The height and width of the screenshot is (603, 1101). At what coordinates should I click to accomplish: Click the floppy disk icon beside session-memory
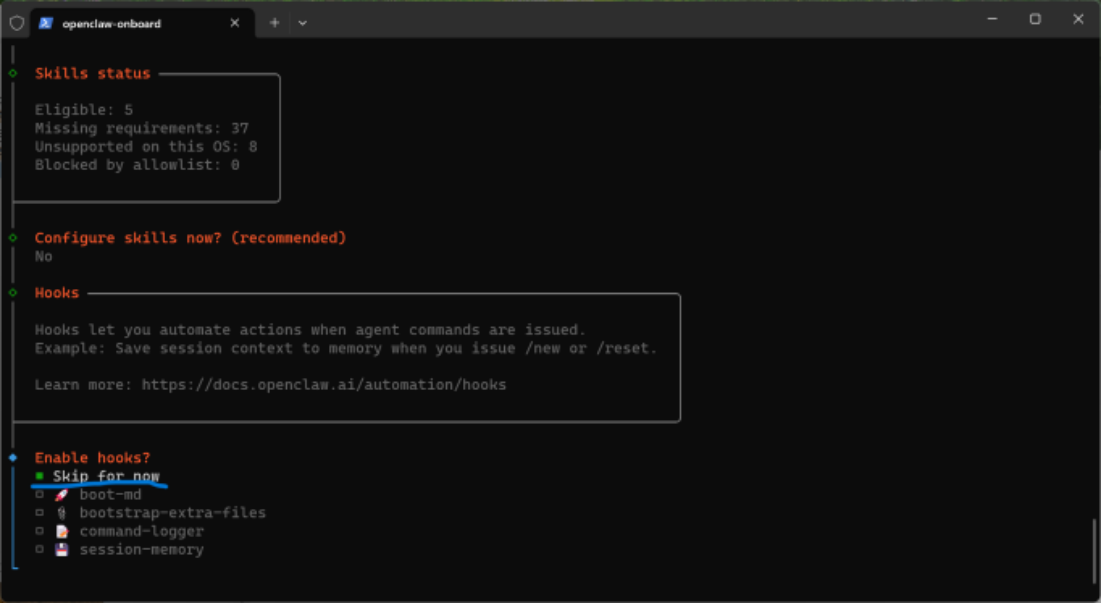click(x=62, y=549)
